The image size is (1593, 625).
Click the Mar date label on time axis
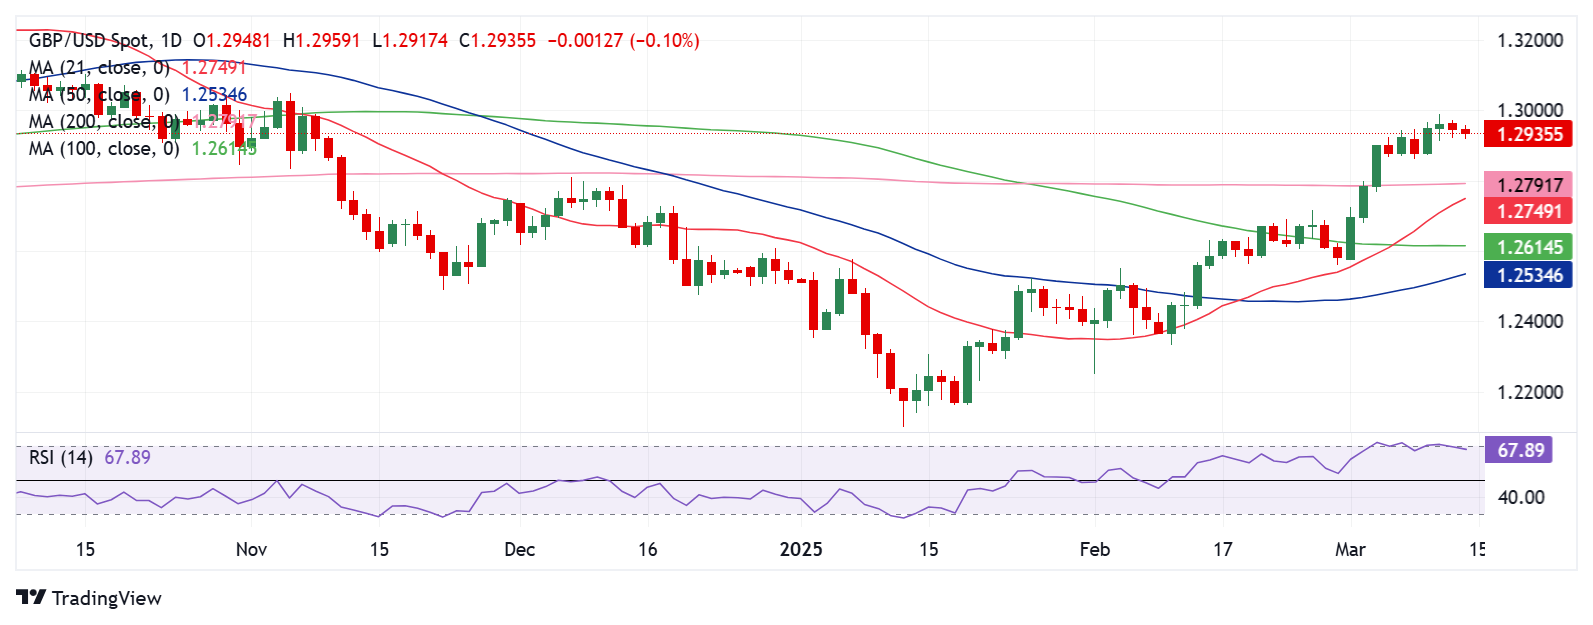tap(1350, 549)
